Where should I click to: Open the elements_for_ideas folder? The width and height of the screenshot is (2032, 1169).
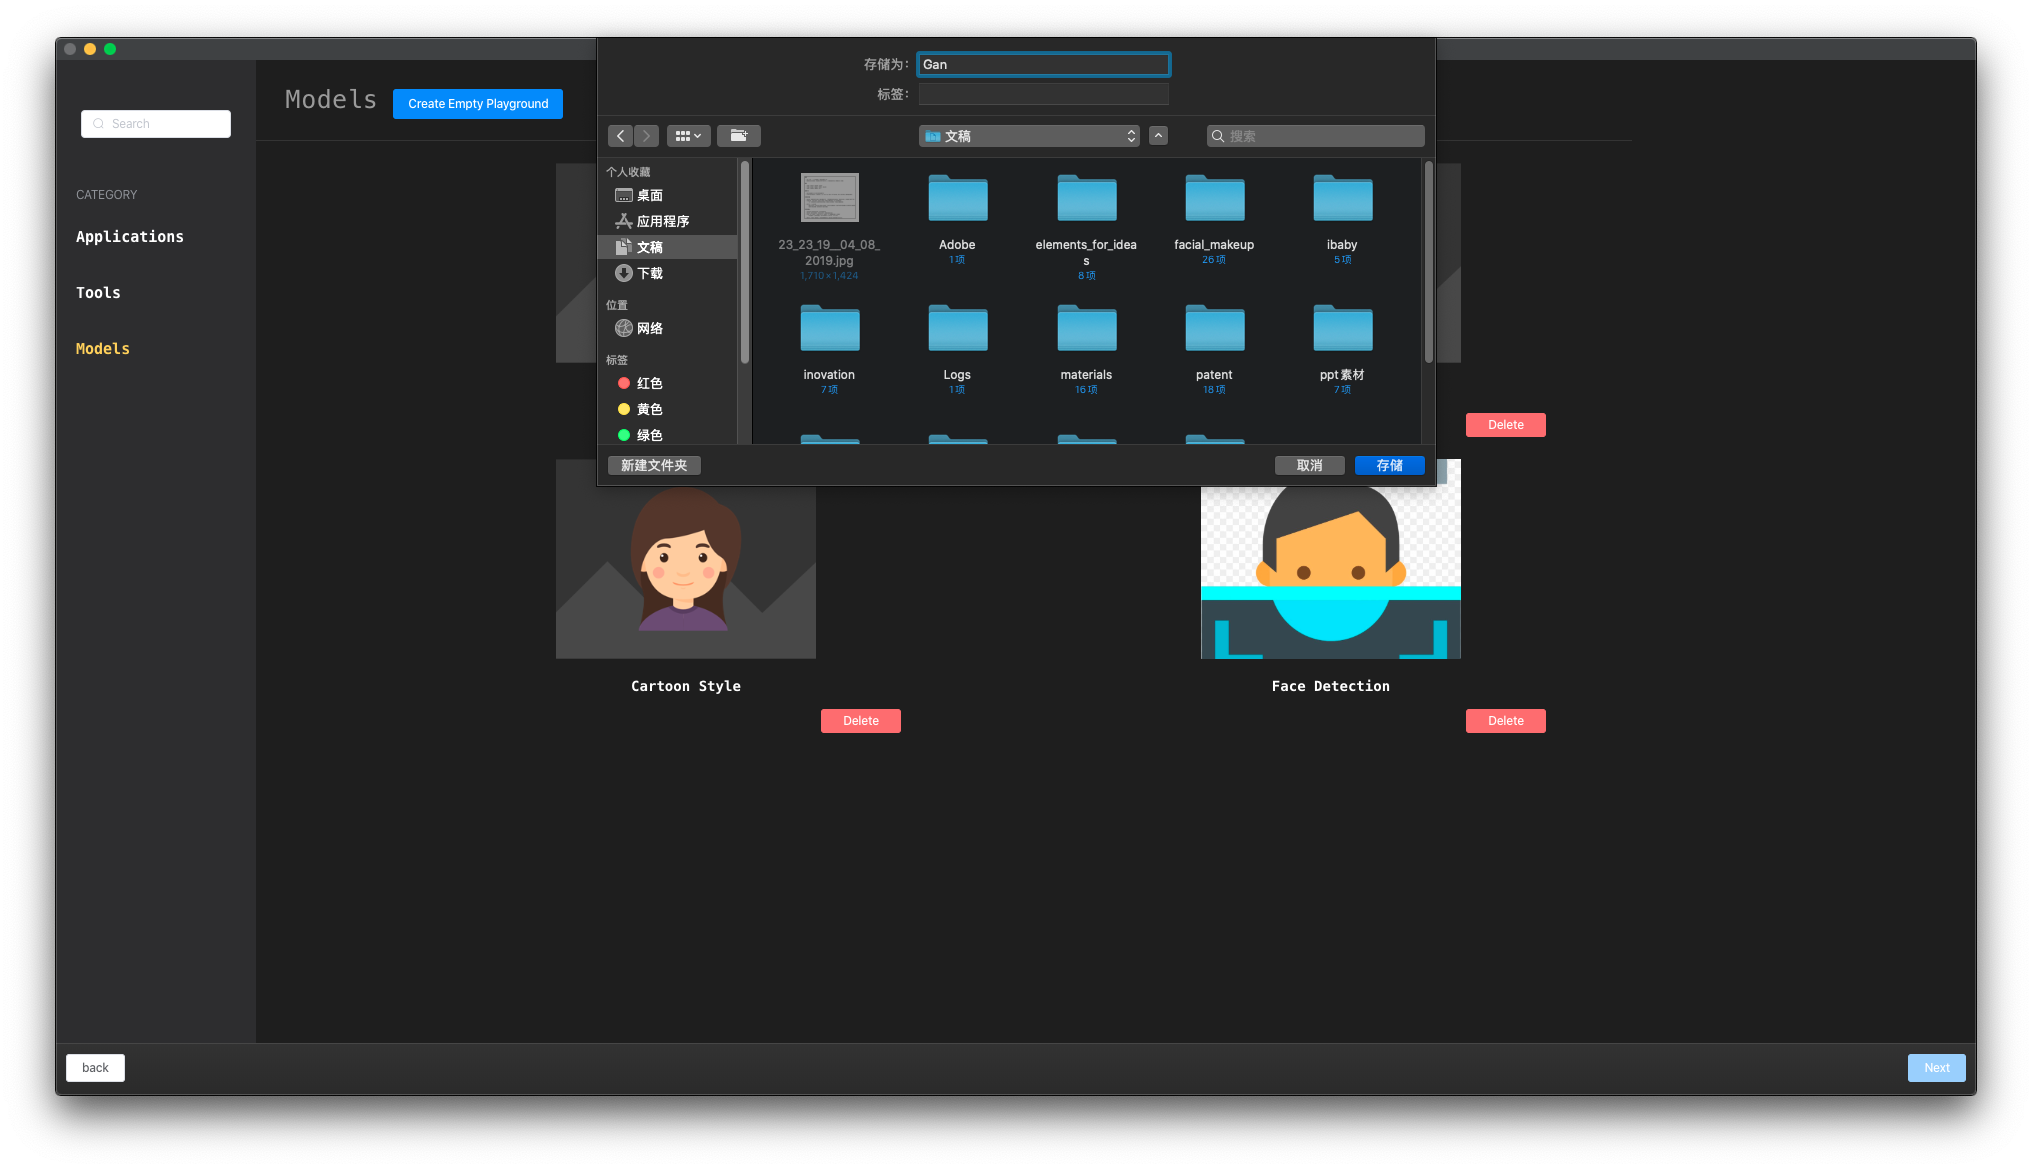point(1086,200)
